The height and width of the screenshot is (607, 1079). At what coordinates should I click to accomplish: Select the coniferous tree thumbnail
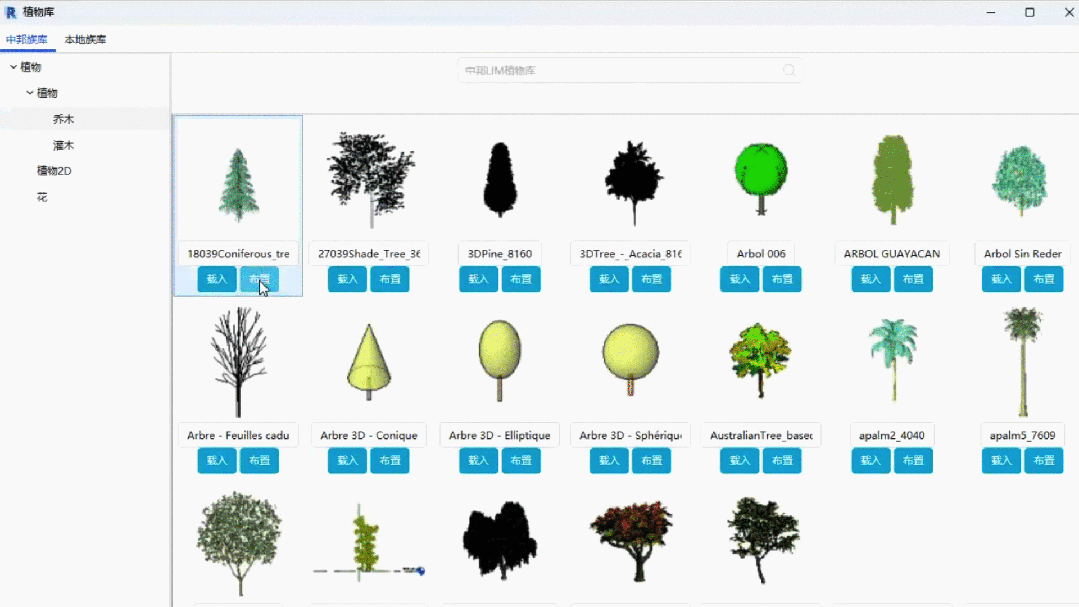coord(239,184)
